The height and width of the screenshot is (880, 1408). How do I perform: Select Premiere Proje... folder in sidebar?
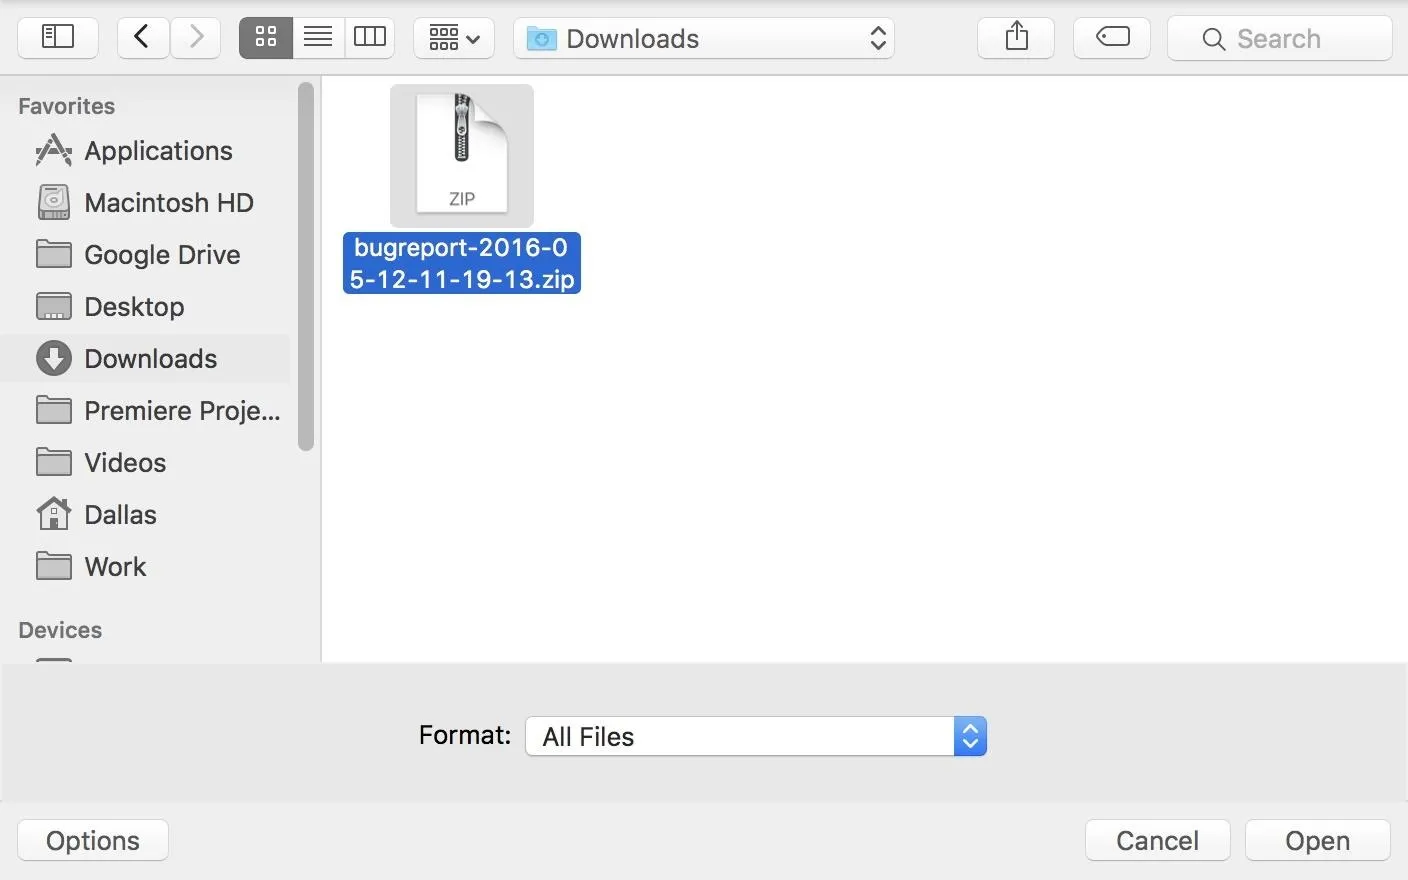[x=146, y=411]
